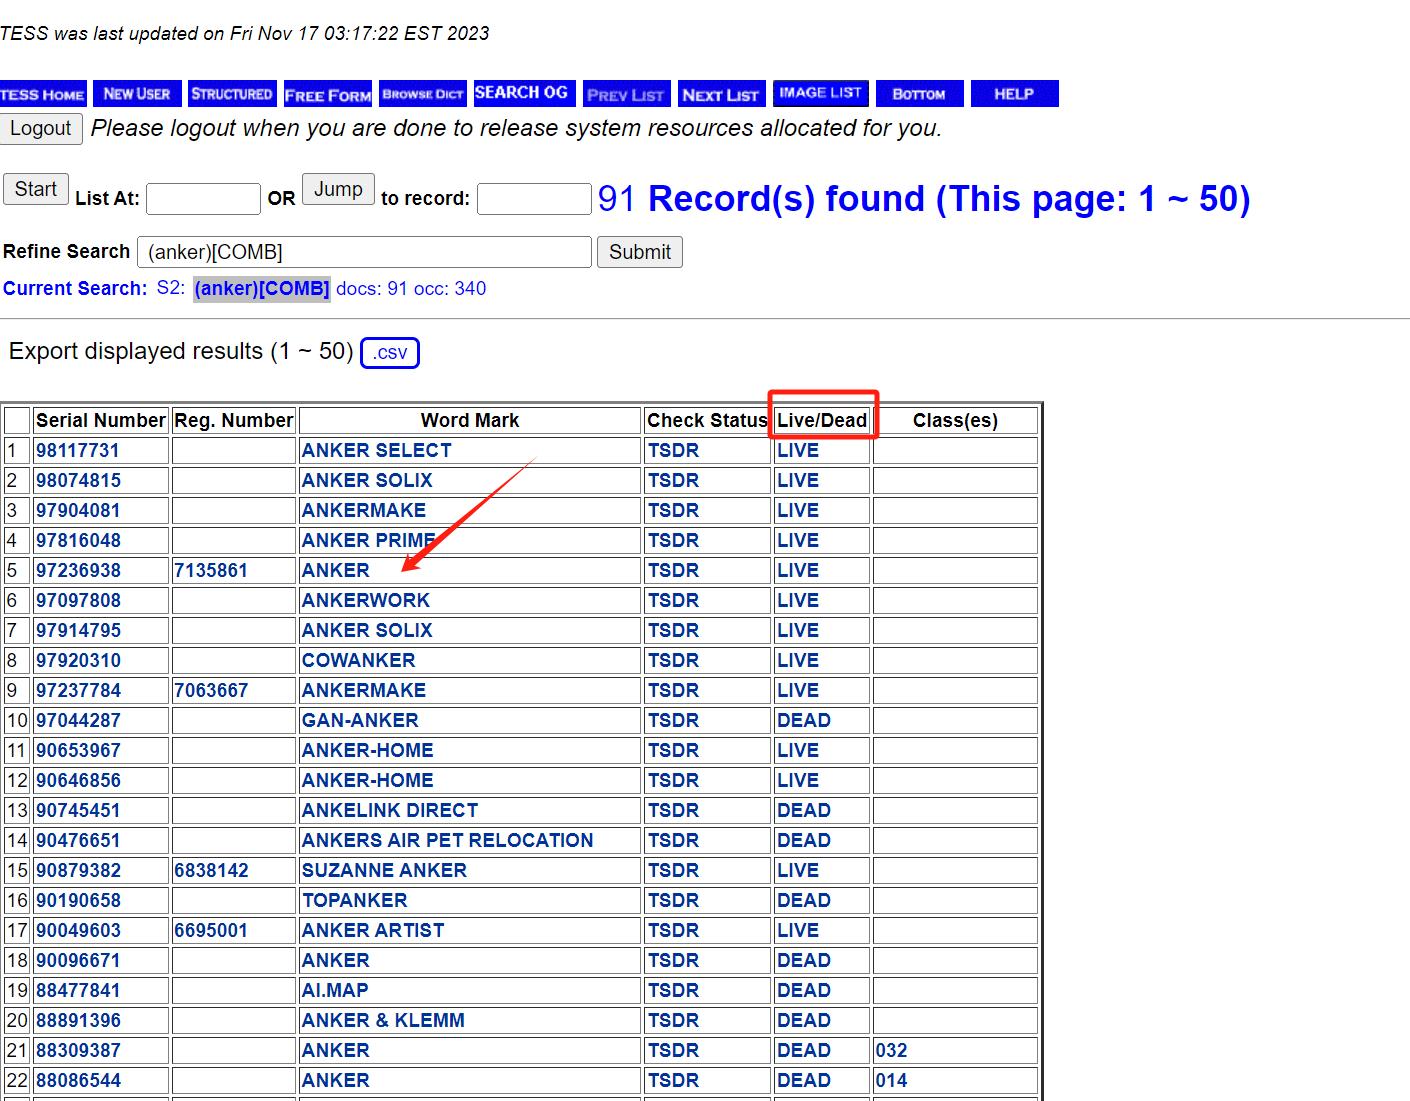
Task: Open serial number 88309387
Action: pyautogui.click(x=78, y=1051)
